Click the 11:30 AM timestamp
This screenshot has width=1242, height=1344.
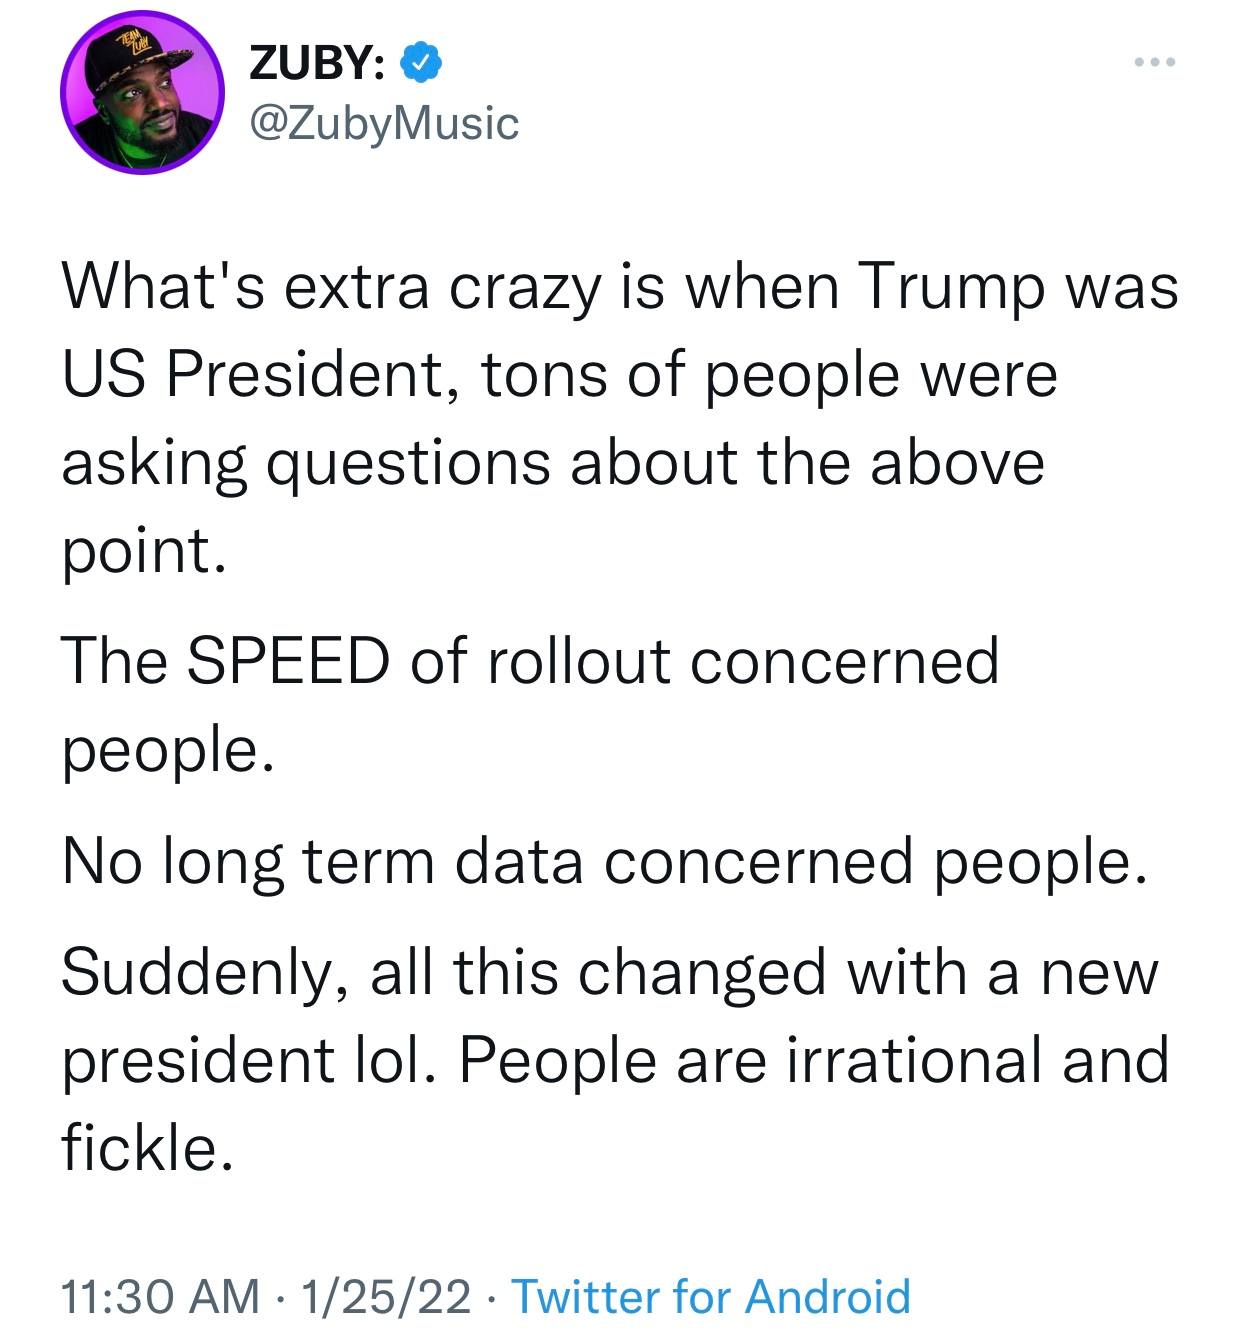pos(159,1296)
